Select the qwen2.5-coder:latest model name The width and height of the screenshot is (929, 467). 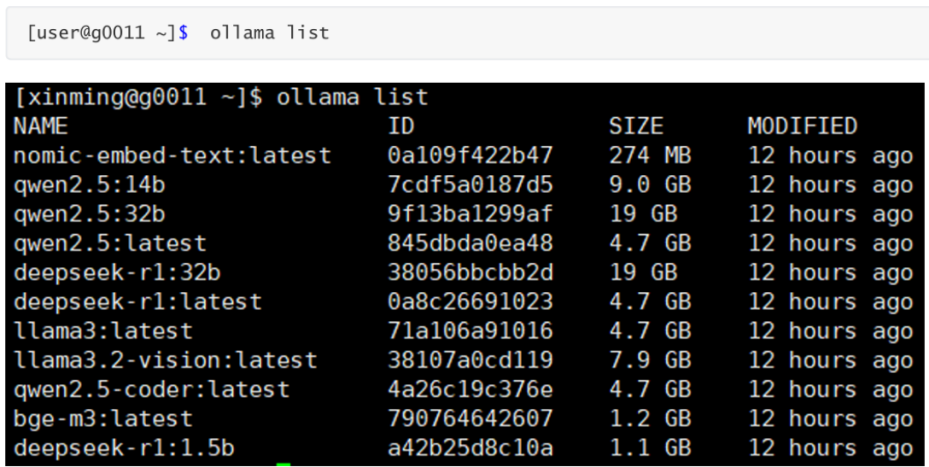pyautogui.click(x=151, y=390)
